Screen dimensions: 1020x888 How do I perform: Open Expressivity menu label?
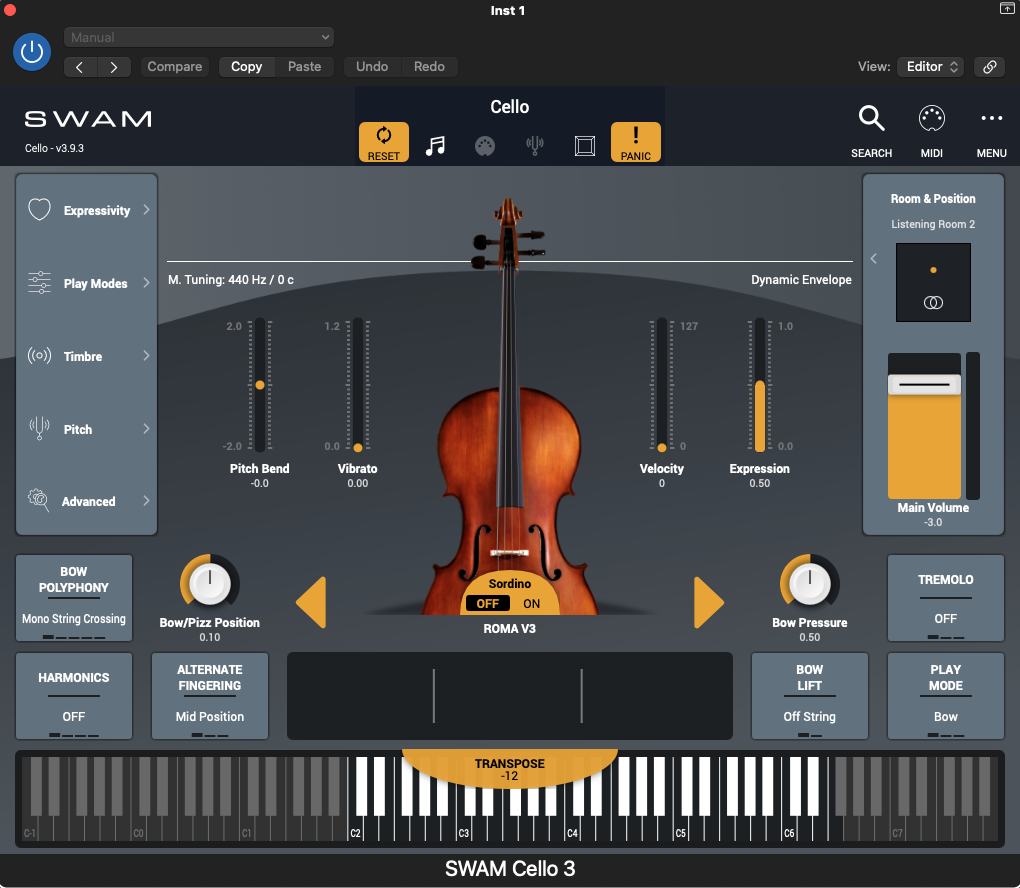97,210
